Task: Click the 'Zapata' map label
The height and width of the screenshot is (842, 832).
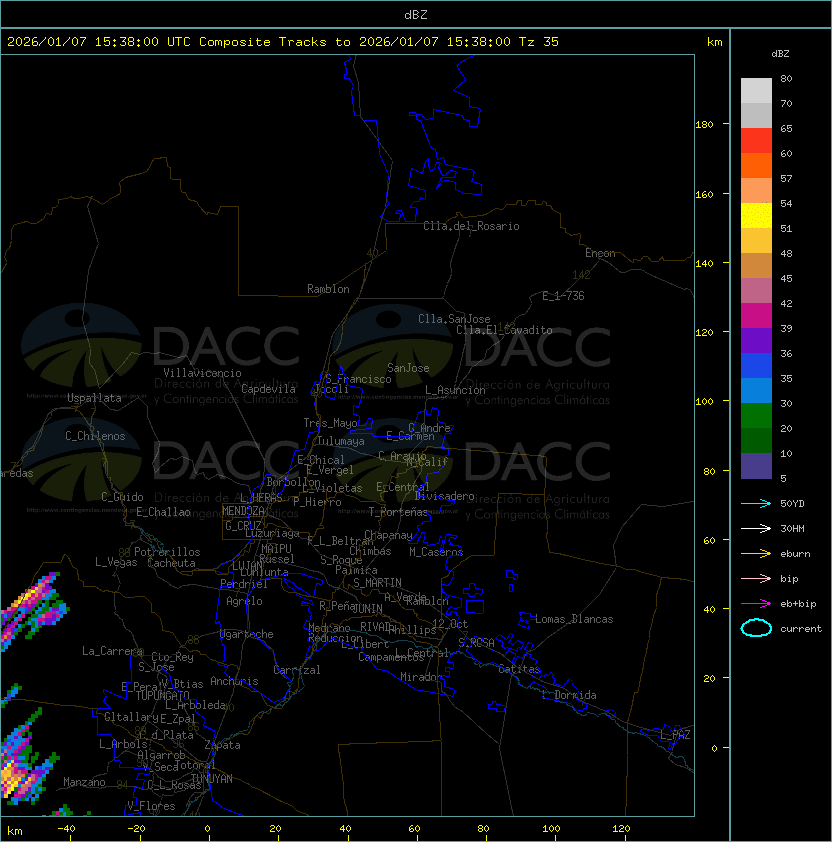Action: pos(222,745)
